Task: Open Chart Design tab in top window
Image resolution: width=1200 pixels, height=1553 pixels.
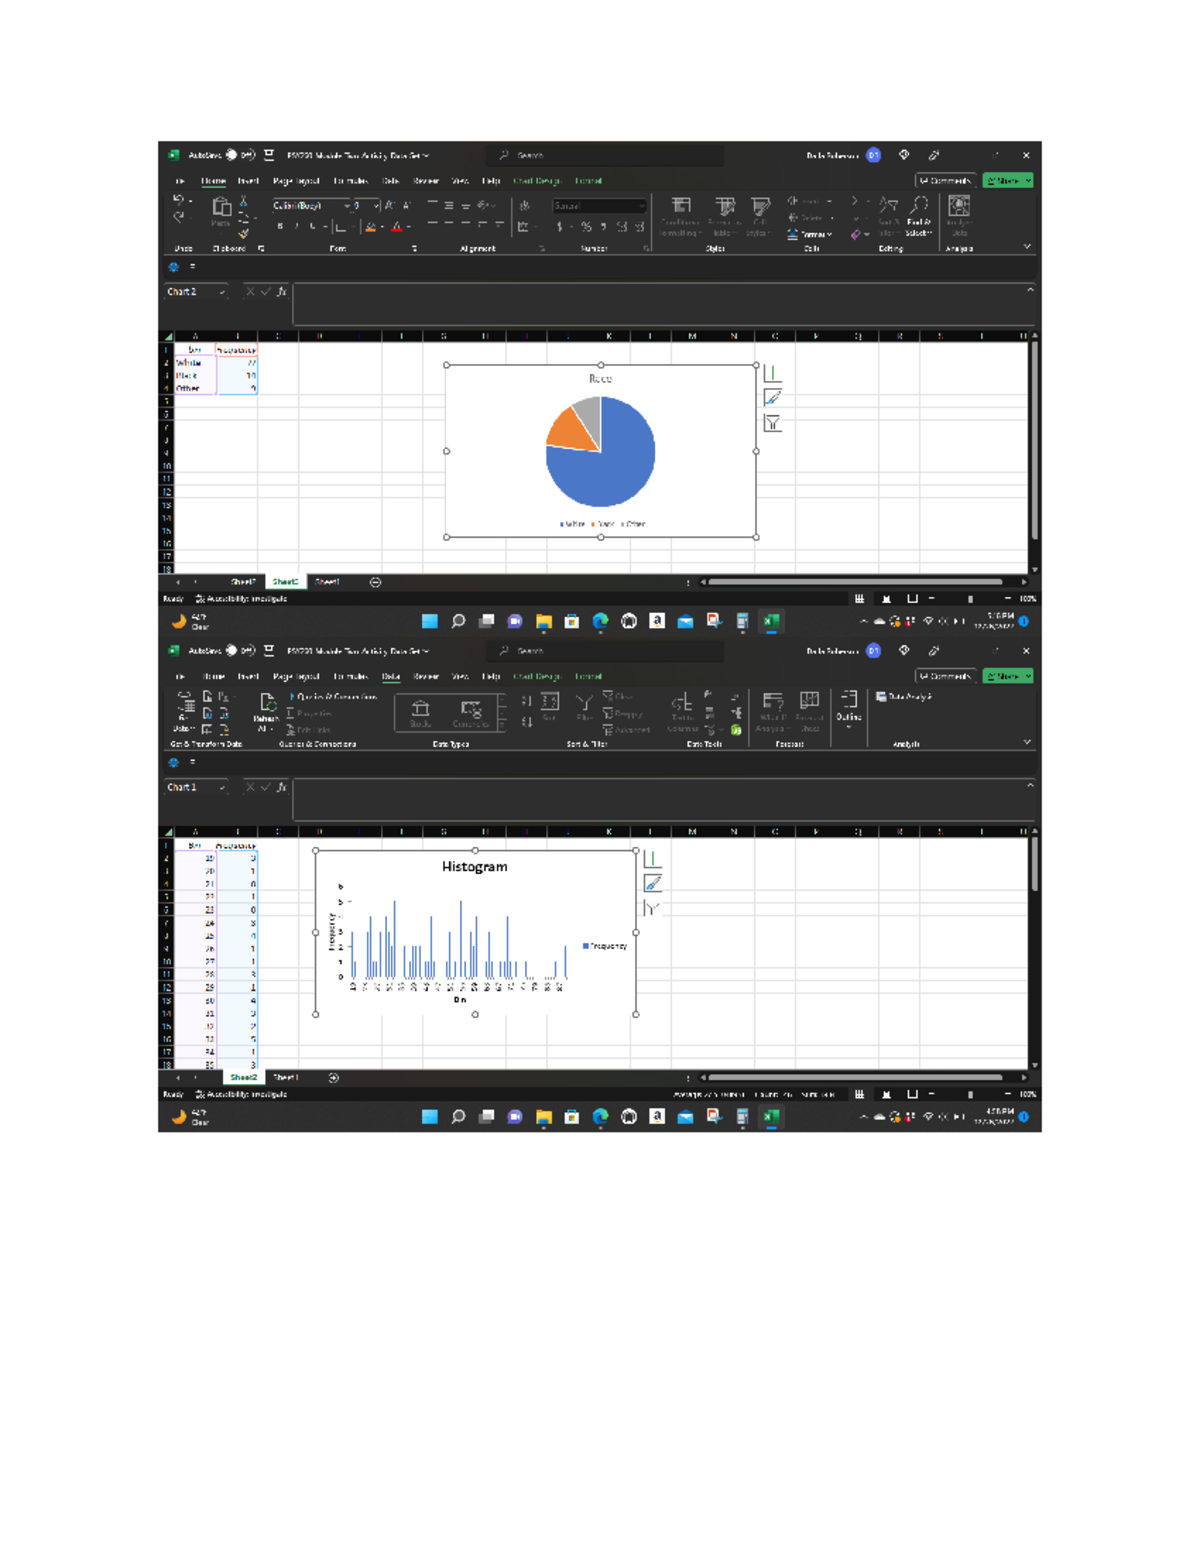Action: click(536, 181)
